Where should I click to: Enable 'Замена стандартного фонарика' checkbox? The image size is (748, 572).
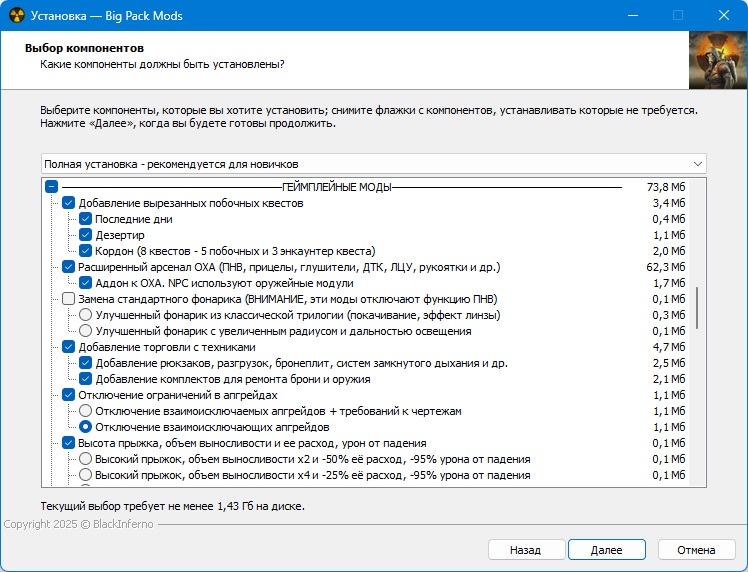pos(69,299)
